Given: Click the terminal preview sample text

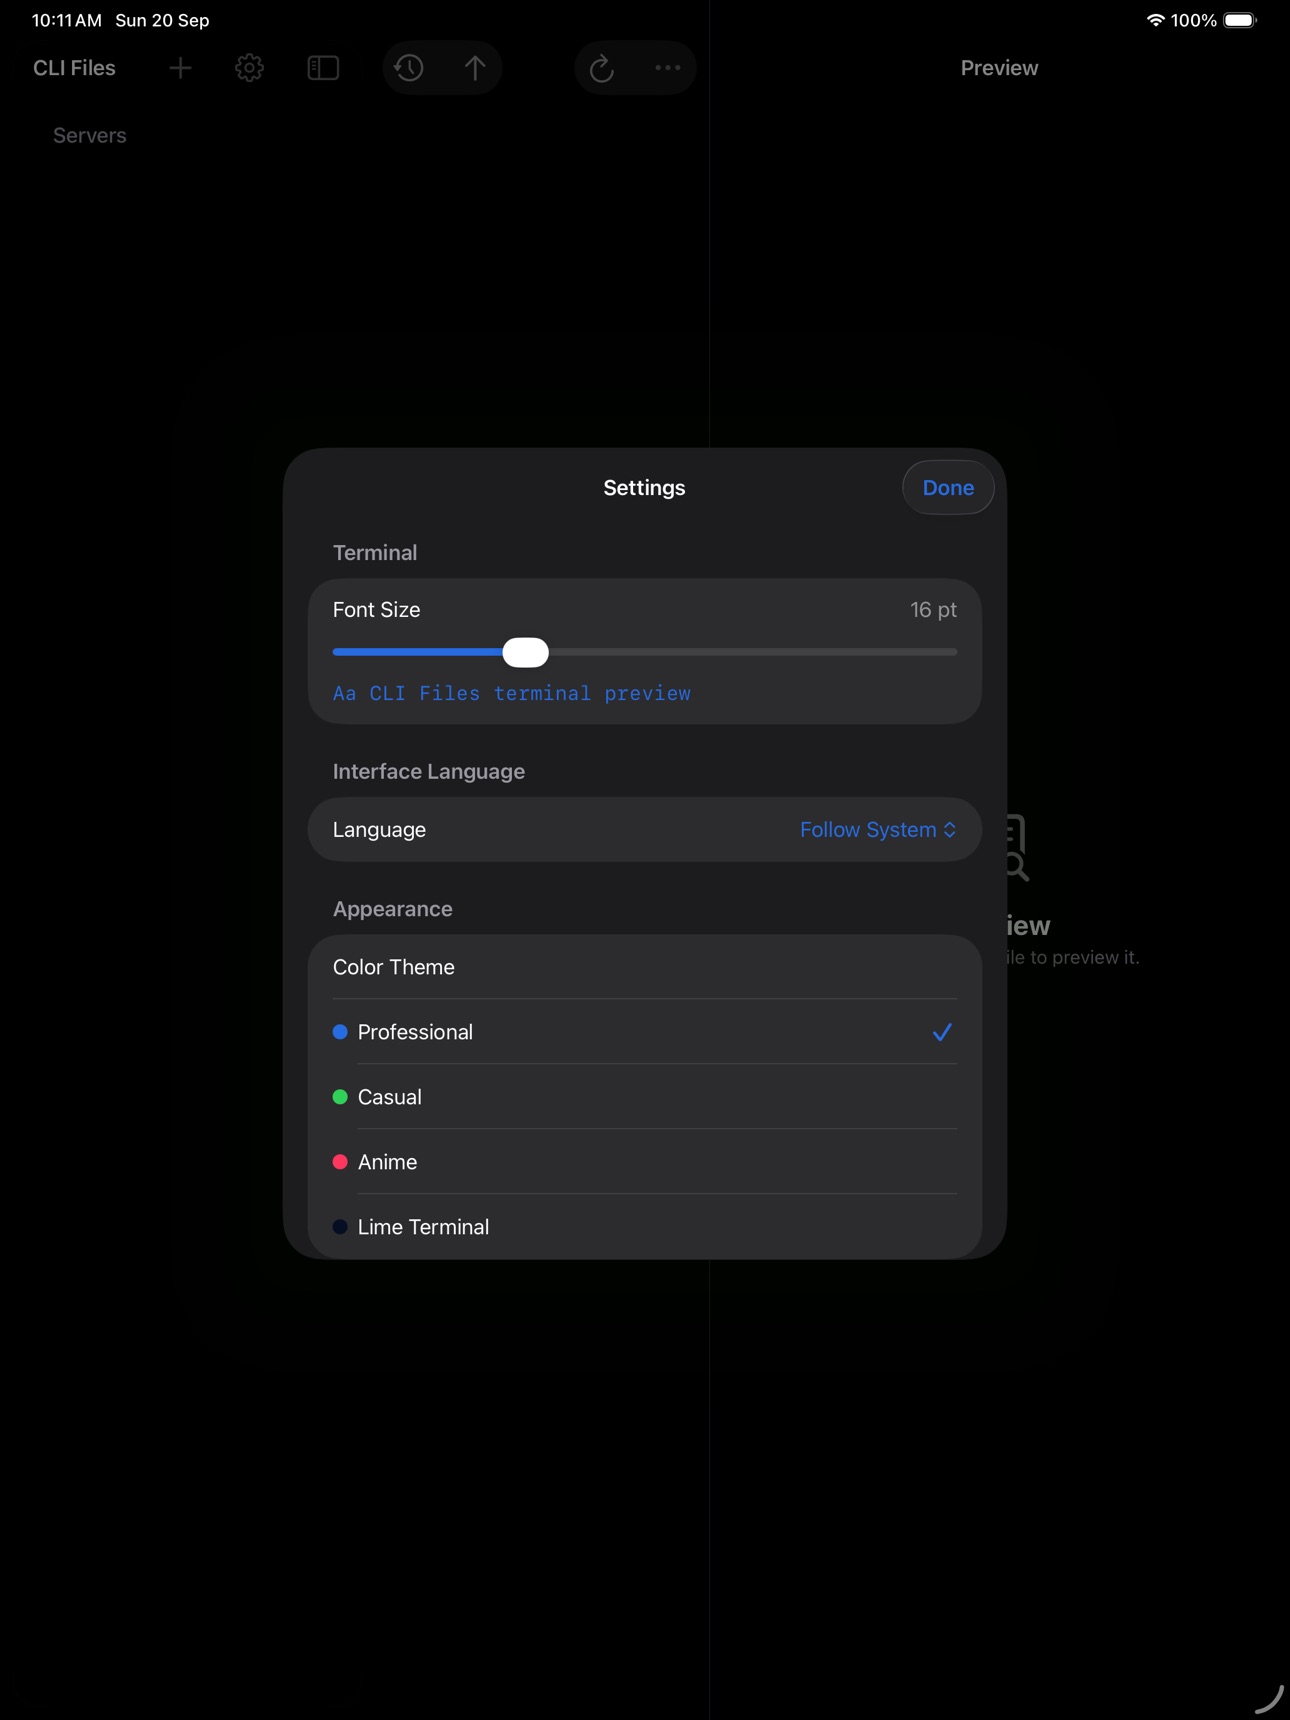Looking at the screenshot, I should click(512, 693).
